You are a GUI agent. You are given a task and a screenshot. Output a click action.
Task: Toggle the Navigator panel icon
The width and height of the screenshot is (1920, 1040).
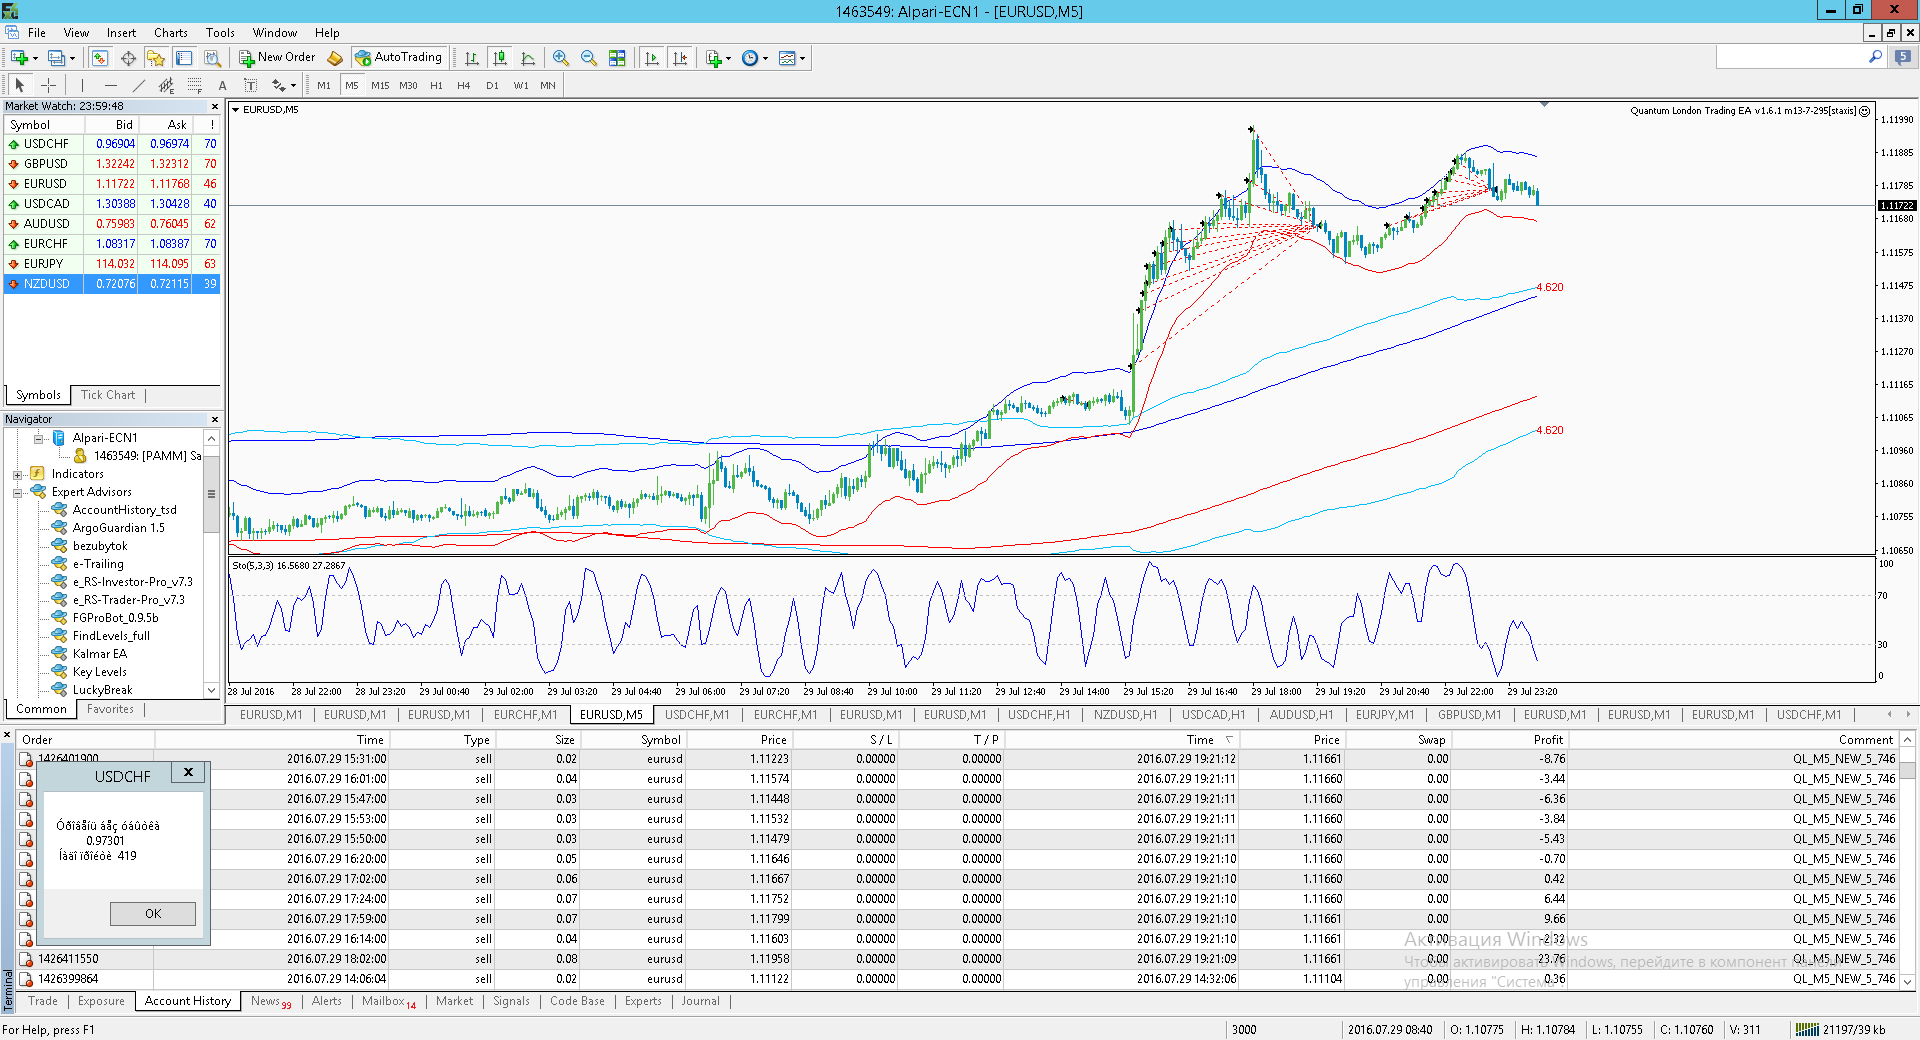point(156,58)
